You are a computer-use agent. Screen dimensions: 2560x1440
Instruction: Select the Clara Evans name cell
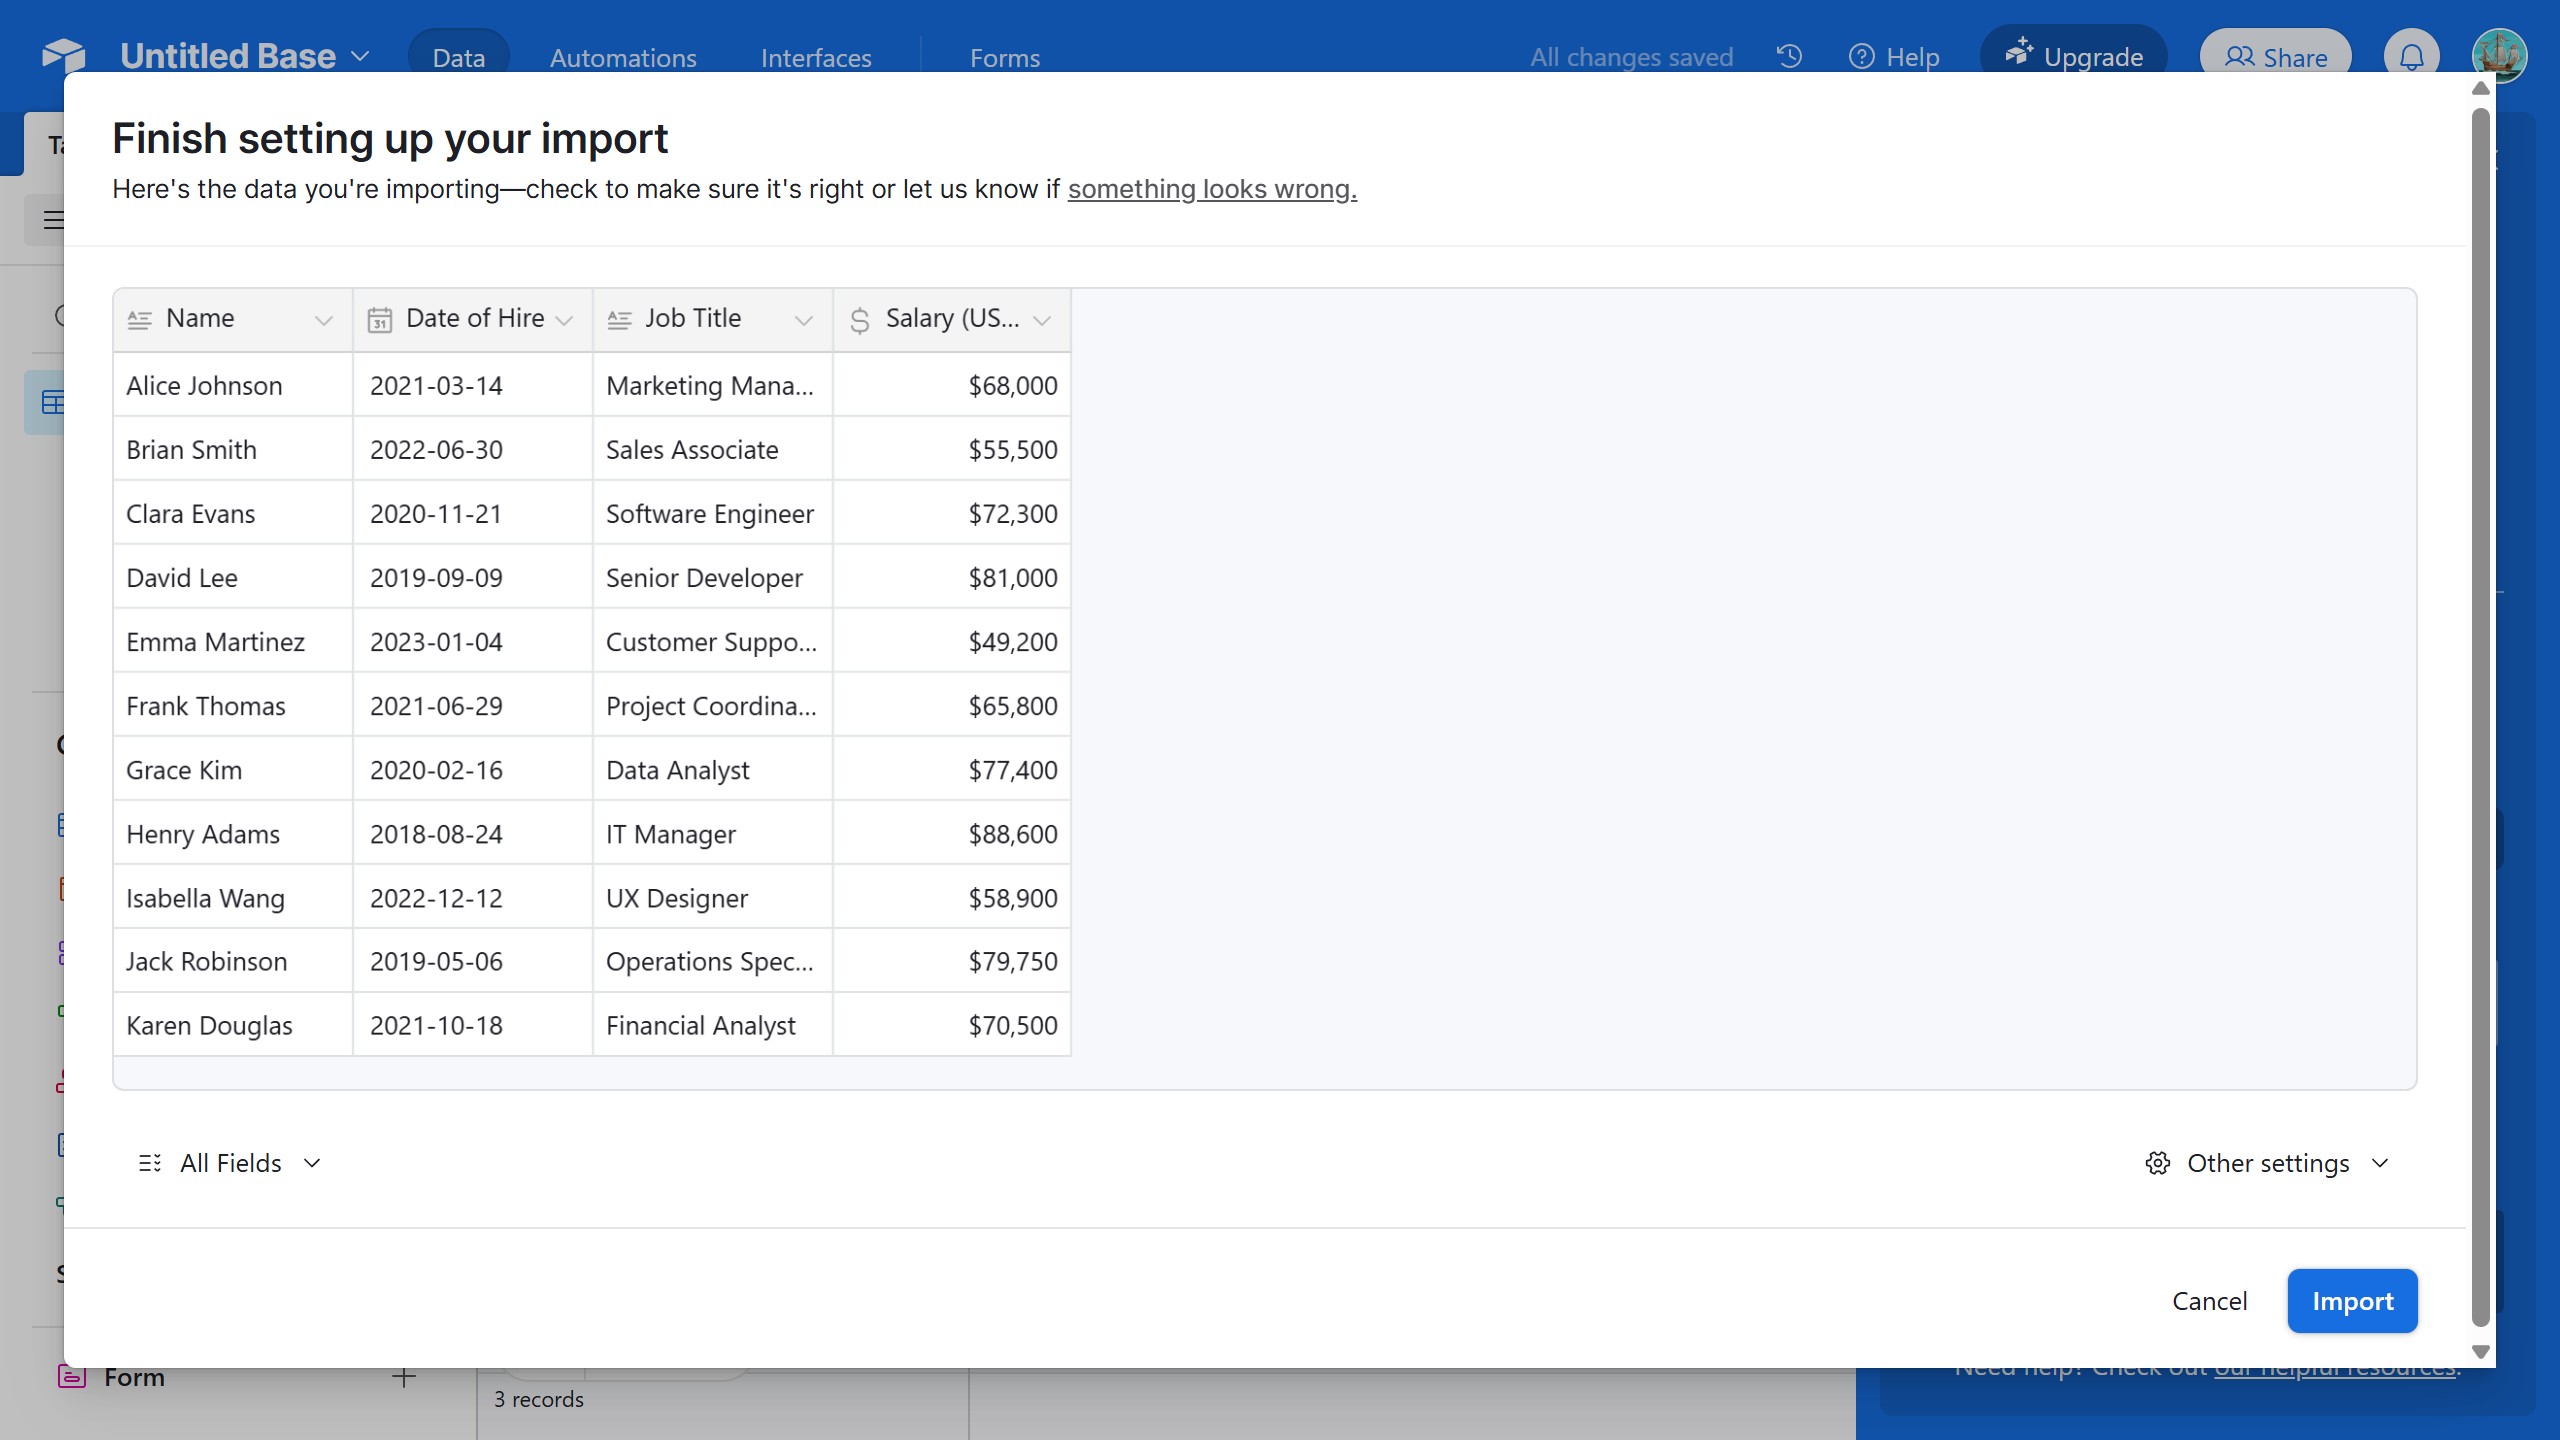click(x=233, y=513)
